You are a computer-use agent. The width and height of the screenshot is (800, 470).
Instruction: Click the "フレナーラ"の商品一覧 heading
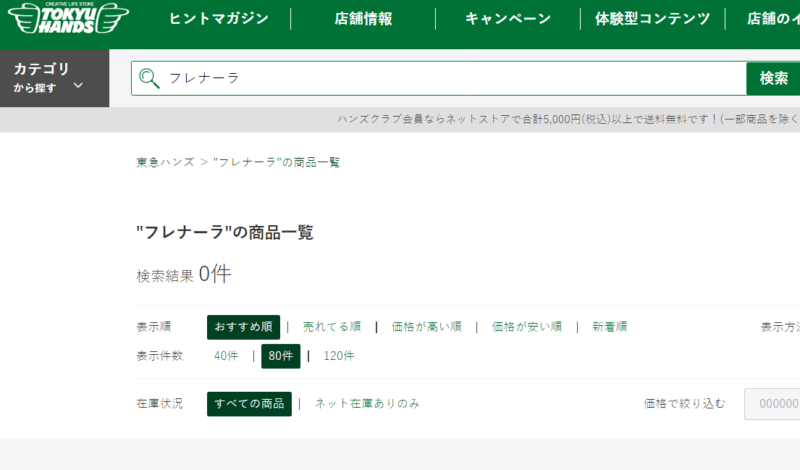click(x=225, y=233)
